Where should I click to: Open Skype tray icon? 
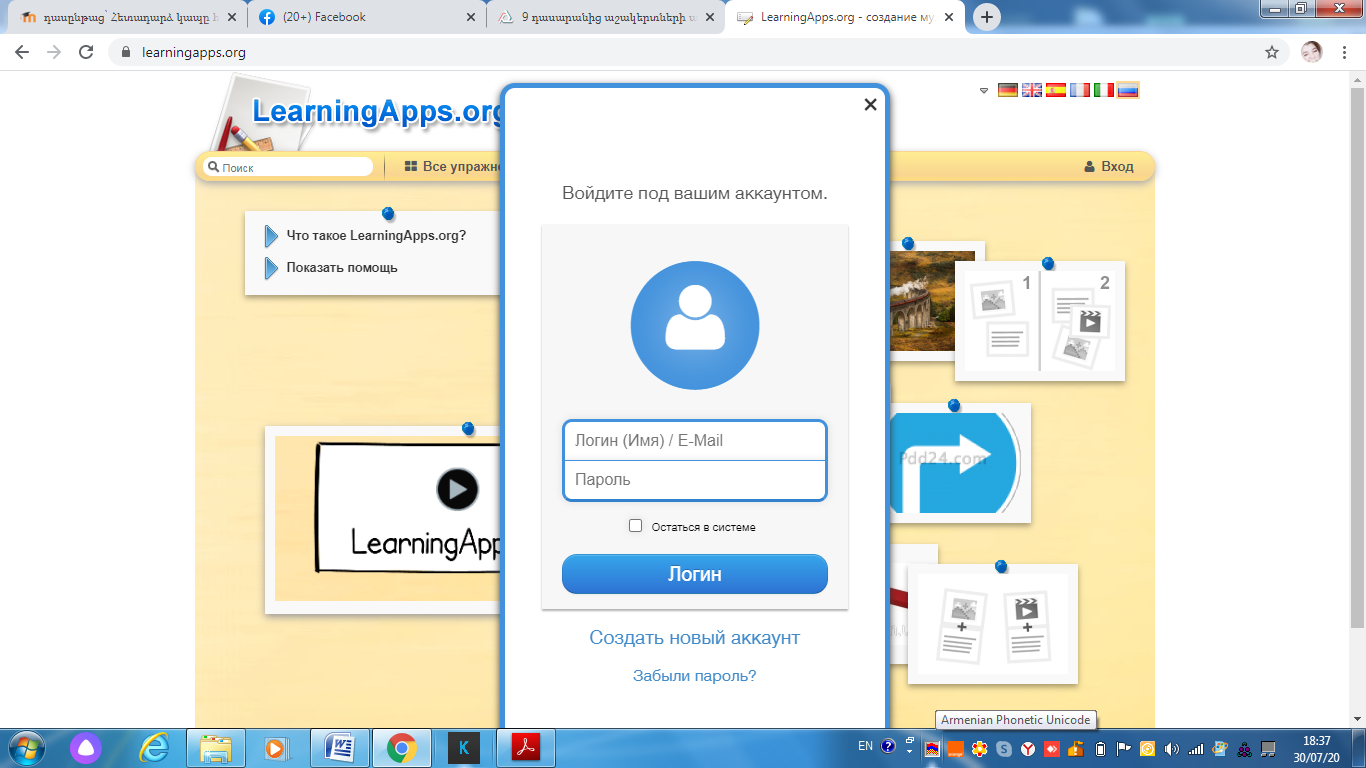click(1003, 749)
